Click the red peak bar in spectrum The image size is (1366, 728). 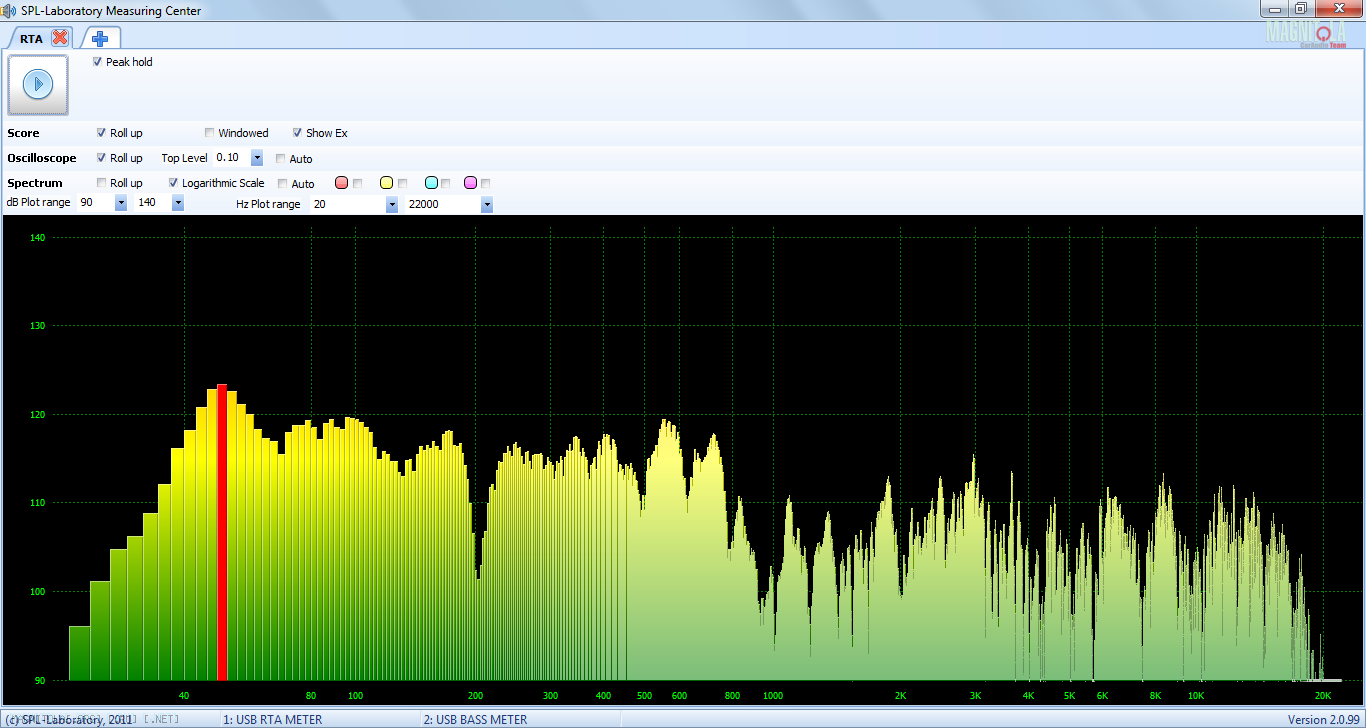222,530
